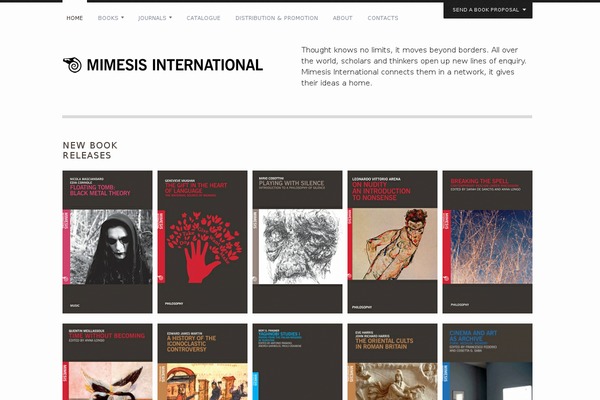This screenshot has width=600, height=400.
Task: Expand the Journals dropdown menu
Action: click(155, 18)
